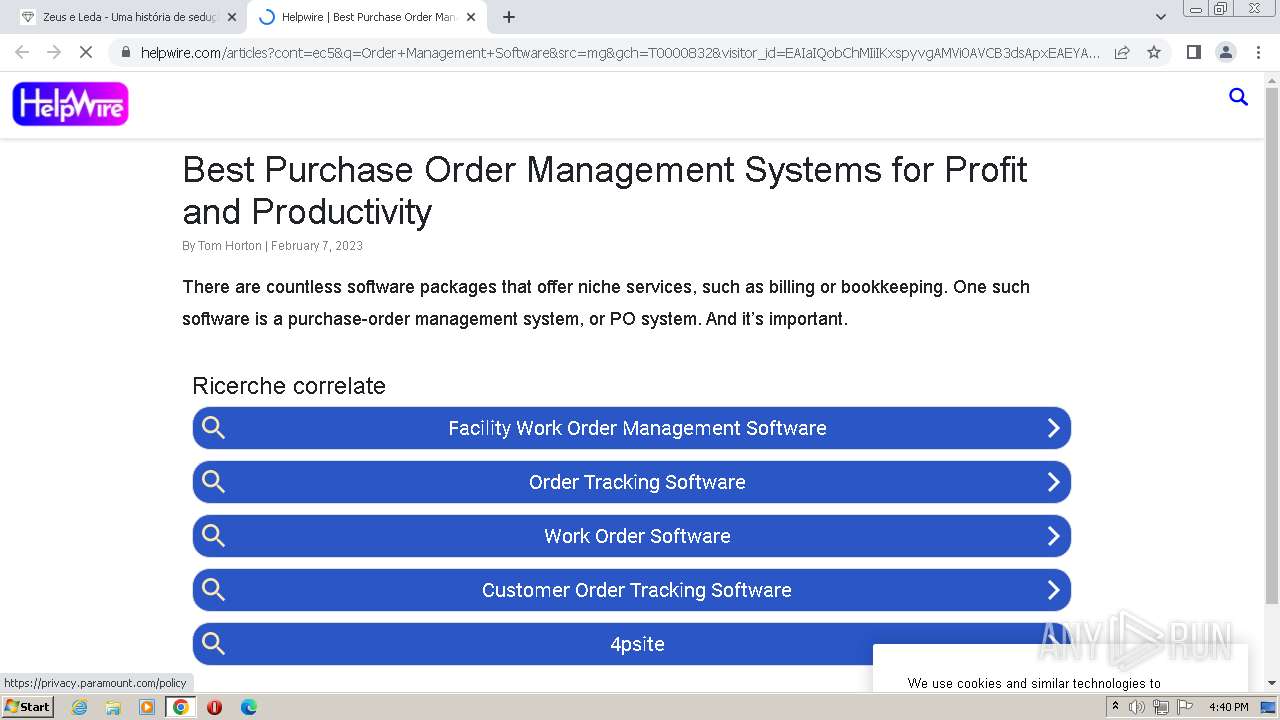Click the forward navigation arrow

pyautogui.click(x=54, y=52)
